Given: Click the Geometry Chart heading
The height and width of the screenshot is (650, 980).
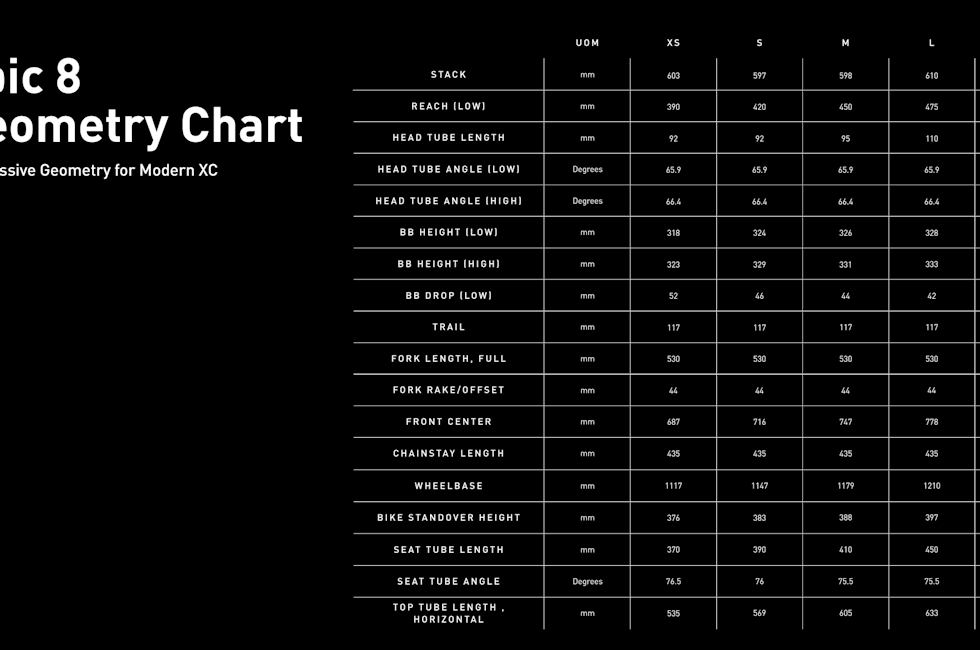Looking at the screenshot, I should pos(150,126).
